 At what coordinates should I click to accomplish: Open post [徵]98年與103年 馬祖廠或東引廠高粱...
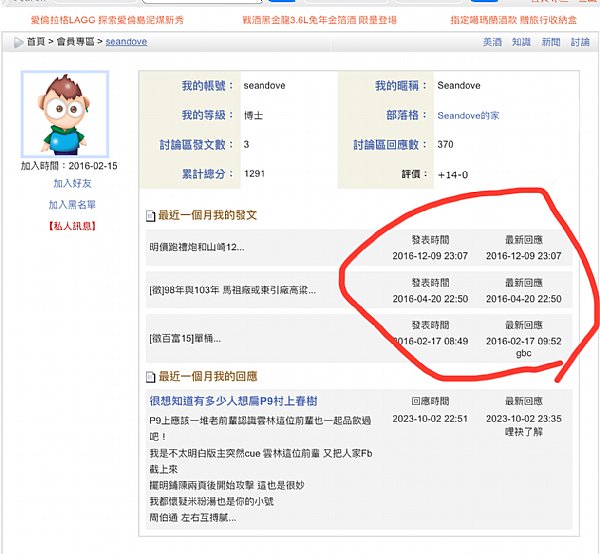233,290
